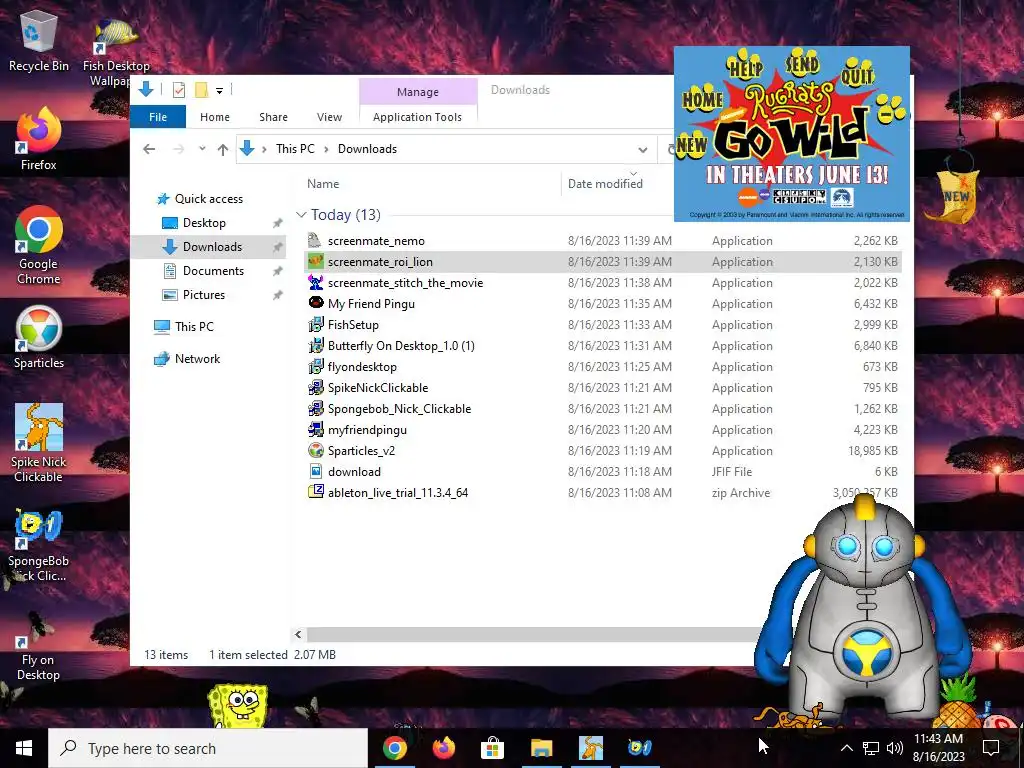Open the File menu tab
The image size is (1024, 768).
tap(158, 117)
